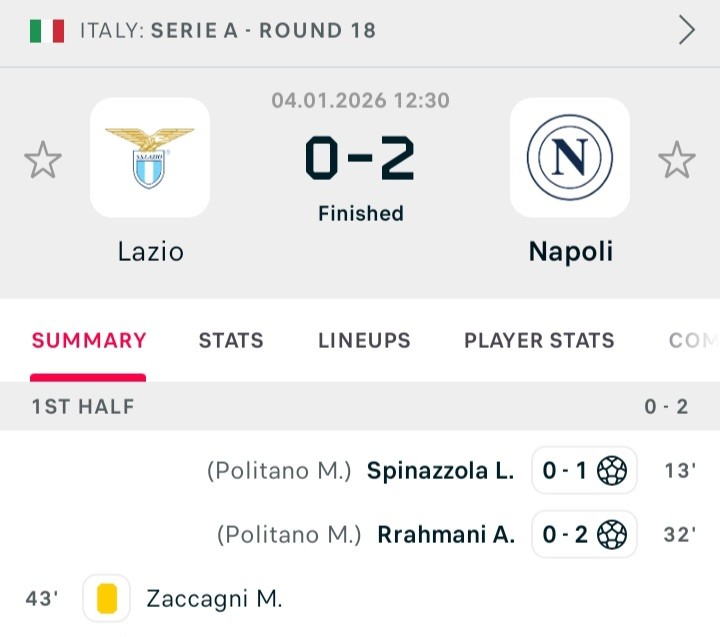Image resolution: width=720 pixels, height=637 pixels.
Task: Open the Stats tab
Action: click(x=231, y=341)
